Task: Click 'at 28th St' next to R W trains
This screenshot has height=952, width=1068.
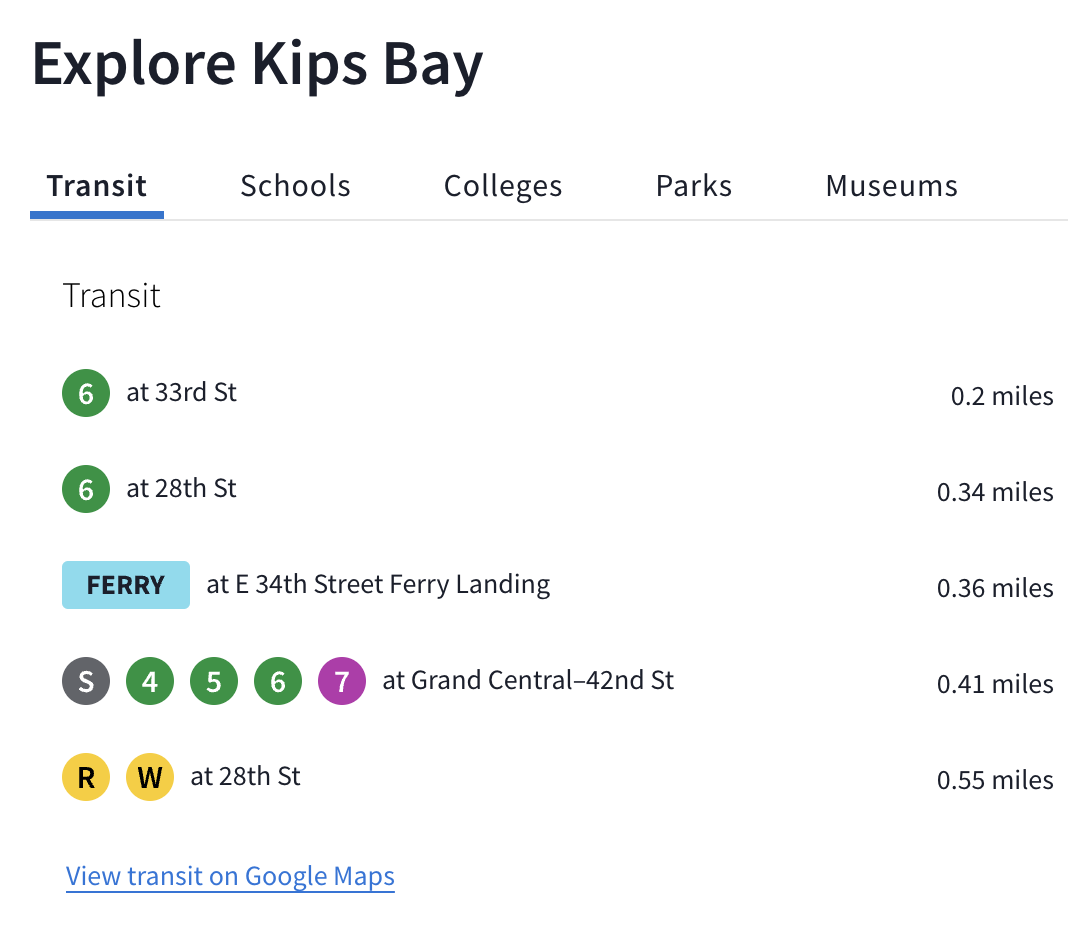Action: (x=245, y=776)
